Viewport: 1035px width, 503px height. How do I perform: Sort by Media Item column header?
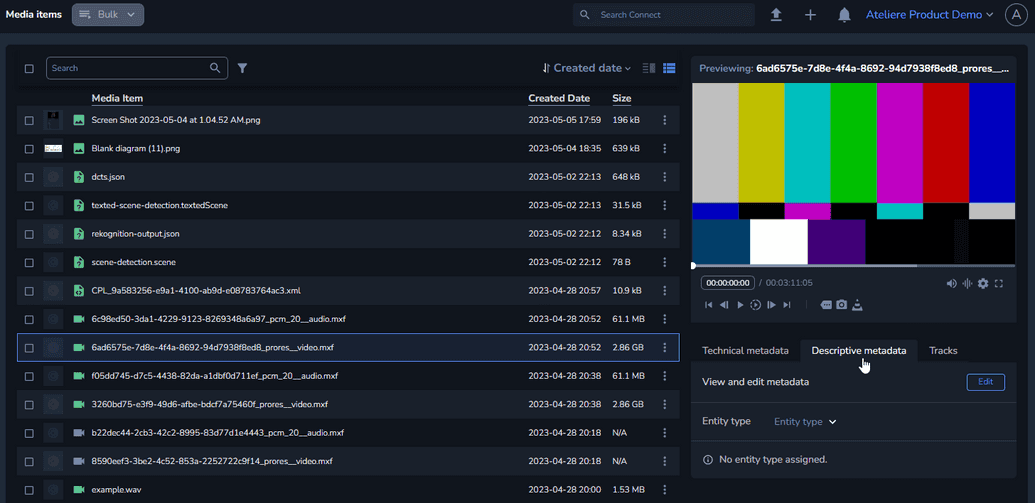(x=117, y=98)
